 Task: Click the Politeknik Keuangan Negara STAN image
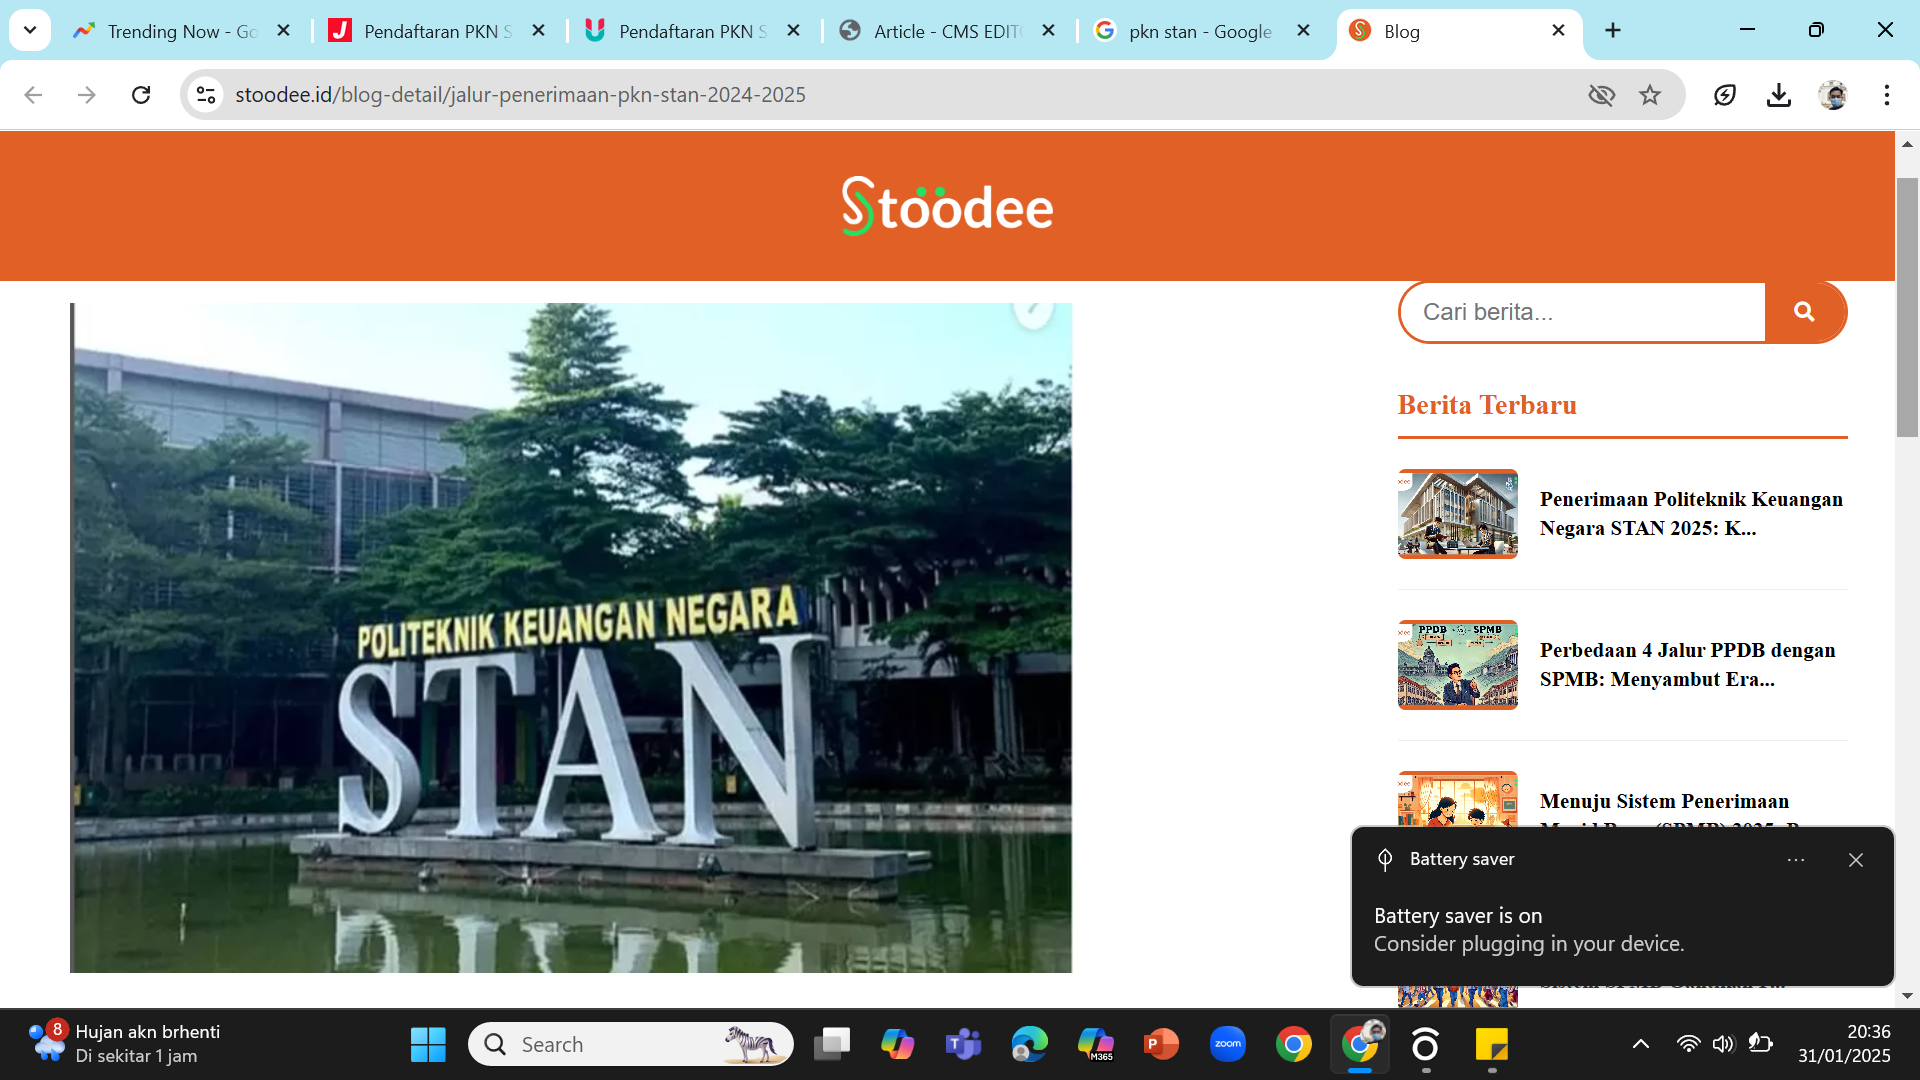[571, 638]
